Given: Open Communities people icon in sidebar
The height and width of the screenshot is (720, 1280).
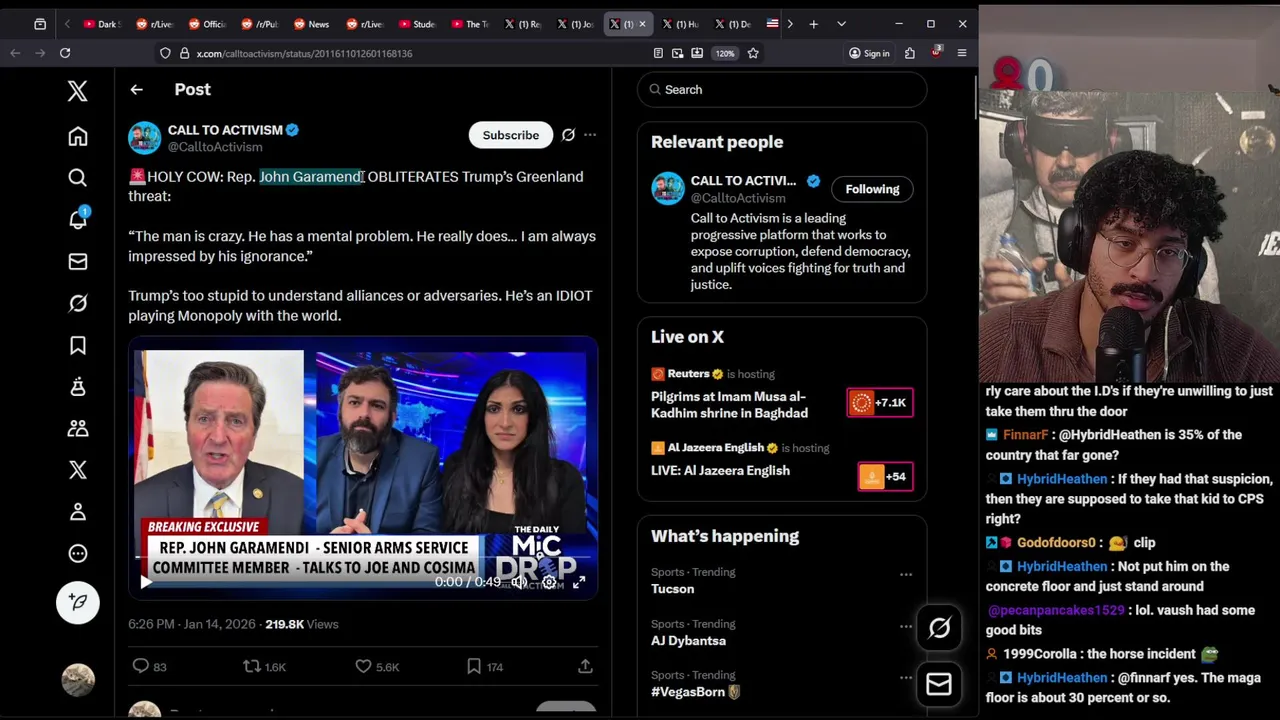Looking at the screenshot, I should tap(77, 428).
